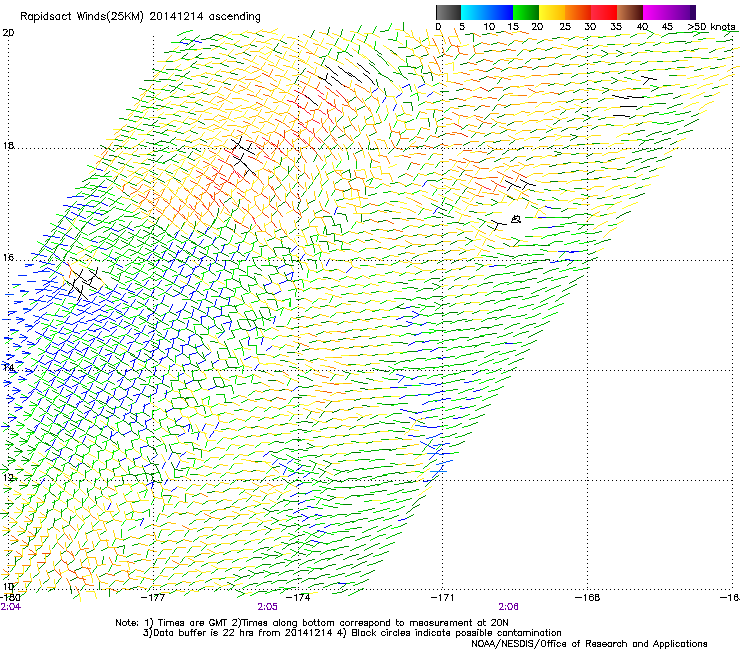This screenshot has height=650, width=740.
Task: Click the chart title 'Rapidsact Winds(25KM) 20141214 ascending'
Action: pyautogui.click(x=140, y=17)
